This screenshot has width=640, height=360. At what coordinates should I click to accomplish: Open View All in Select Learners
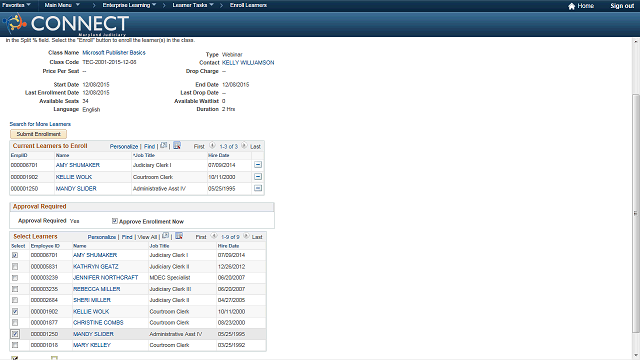[x=147, y=237]
